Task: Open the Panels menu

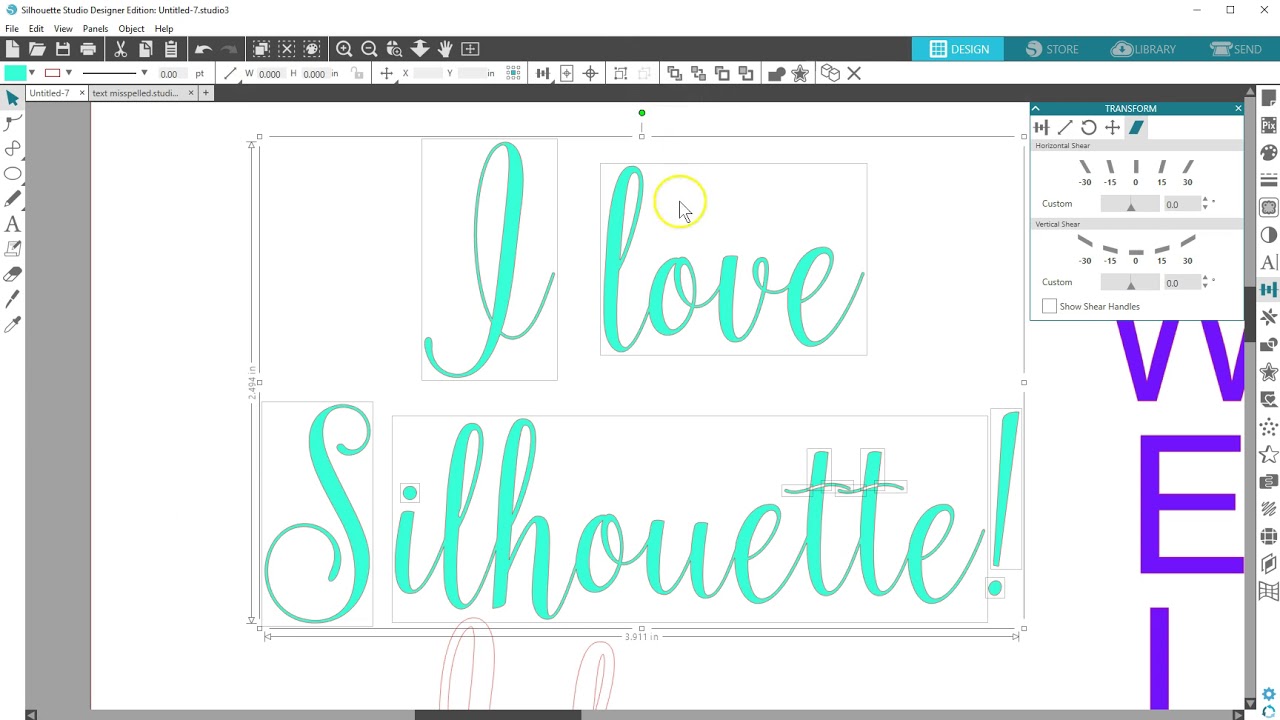Action: click(95, 29)
